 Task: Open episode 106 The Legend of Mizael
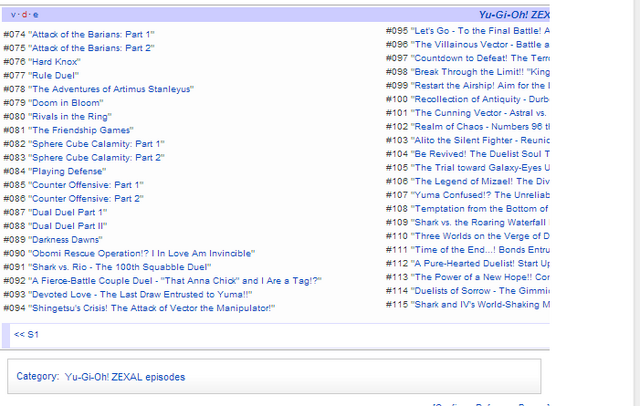point(480,181)
